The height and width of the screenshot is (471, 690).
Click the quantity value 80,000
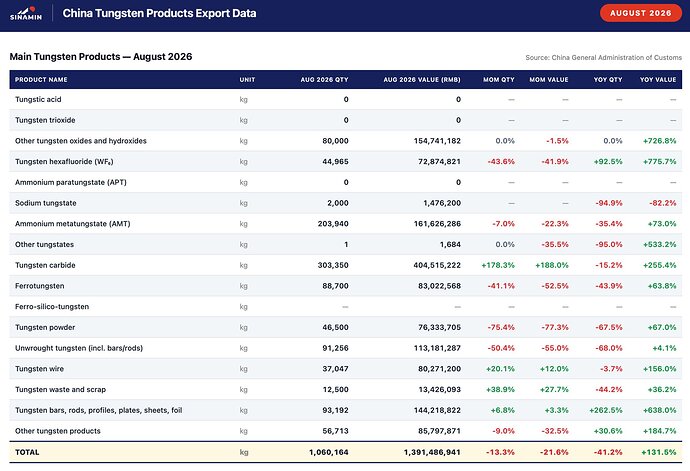[x=335, y=141]
